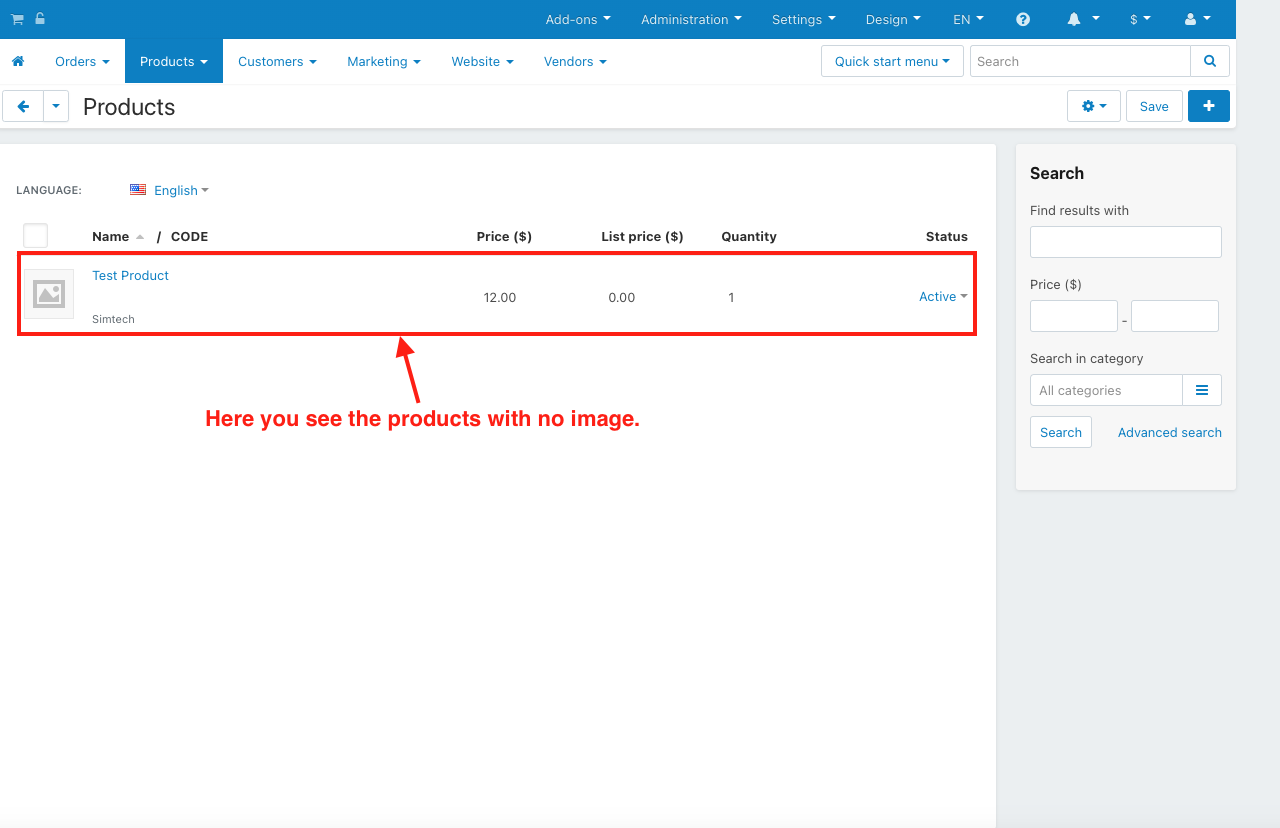Click the 0.00 list price value
Image resolution: width=1280 pixels, height=828 pixels.
622,297
